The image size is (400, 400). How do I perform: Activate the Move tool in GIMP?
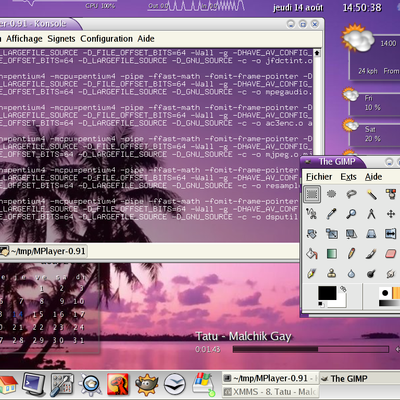point(391,214)
